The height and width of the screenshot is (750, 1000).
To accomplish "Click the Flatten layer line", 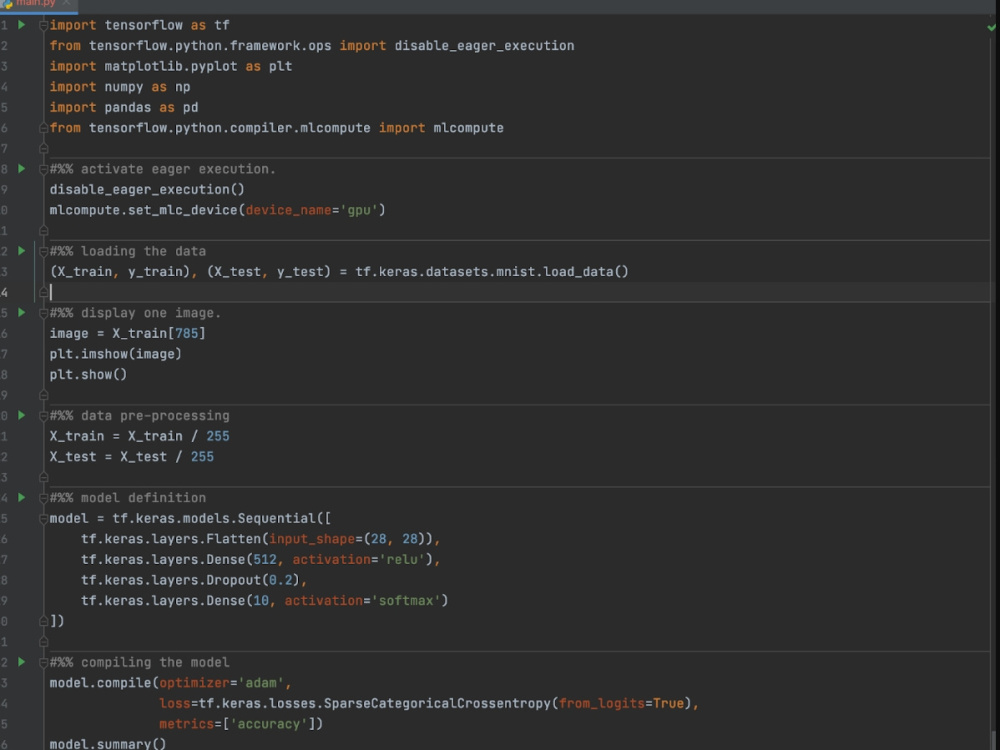I will pyautogui.click(x=260, y=539).
